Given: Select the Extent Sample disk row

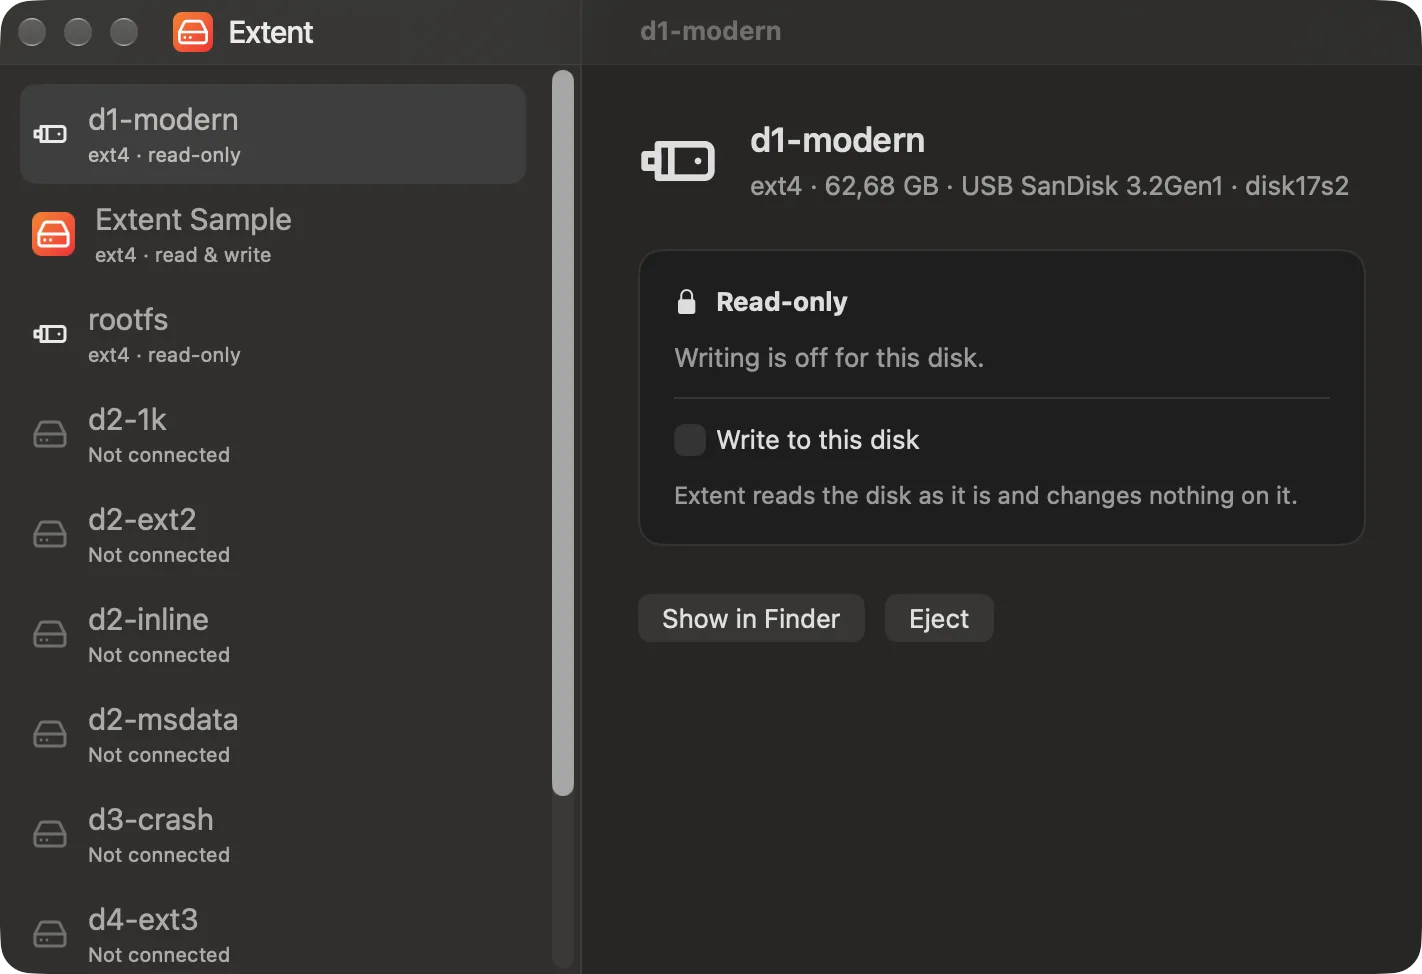Looking at the screenshot, I should click(273, 234).
